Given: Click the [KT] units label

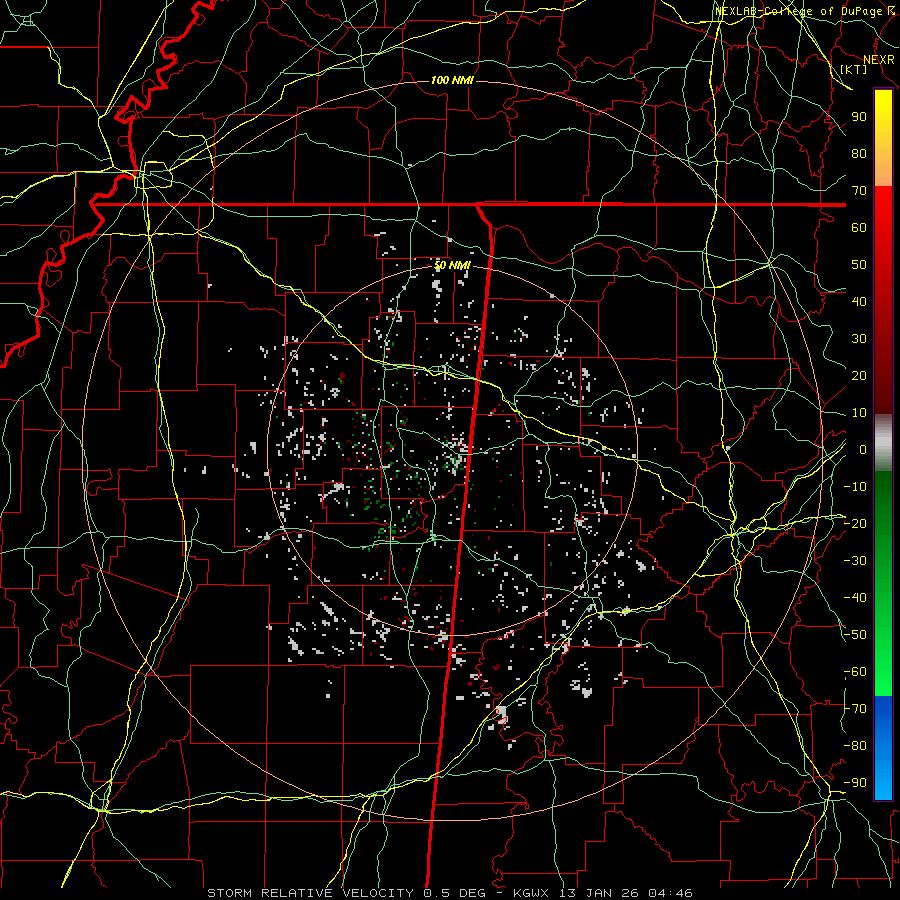Looking at the screenshot, I should 854,69.
